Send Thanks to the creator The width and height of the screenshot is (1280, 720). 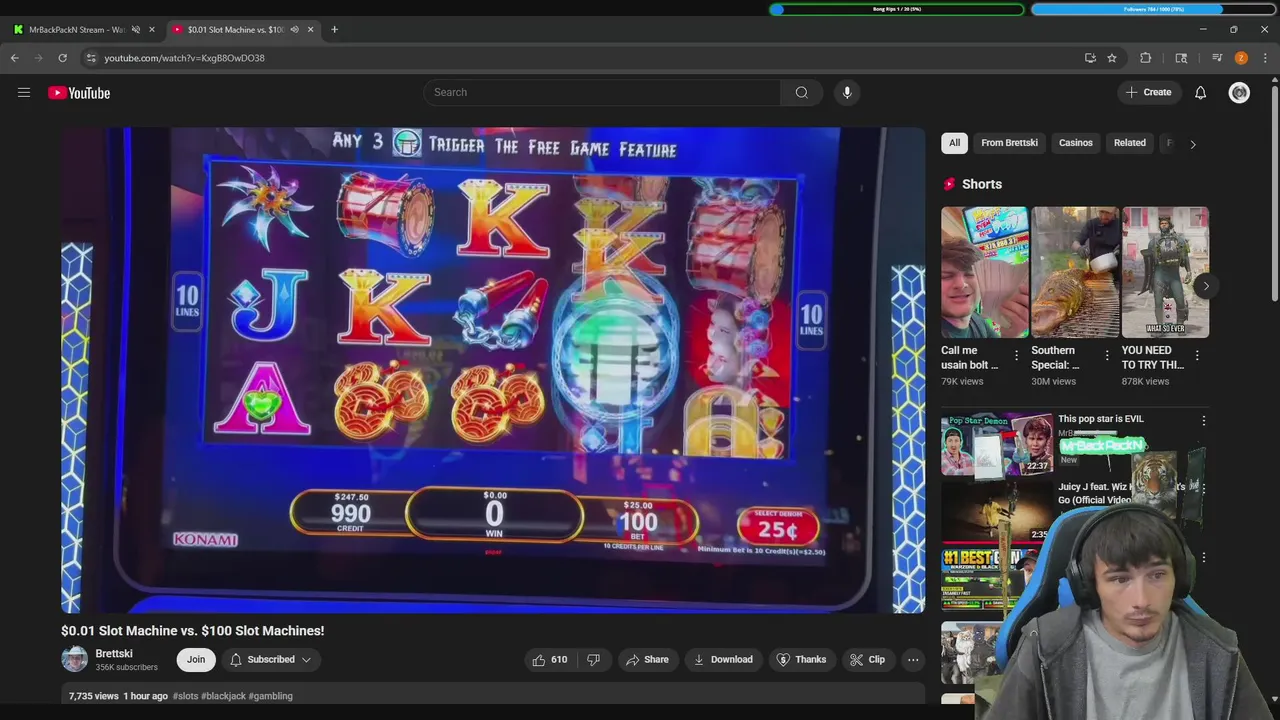[802, 659]
